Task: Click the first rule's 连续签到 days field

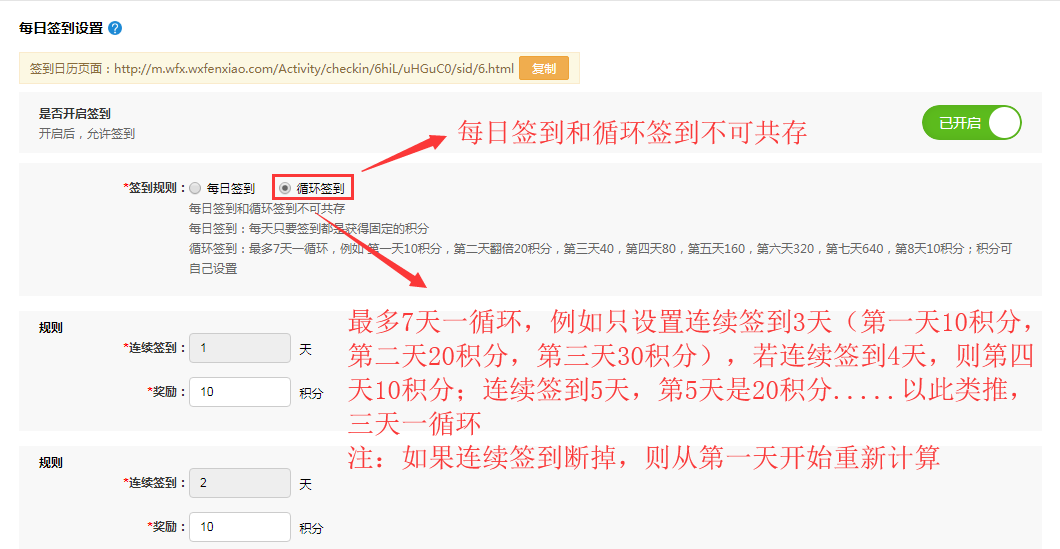Action: point(239,348)
